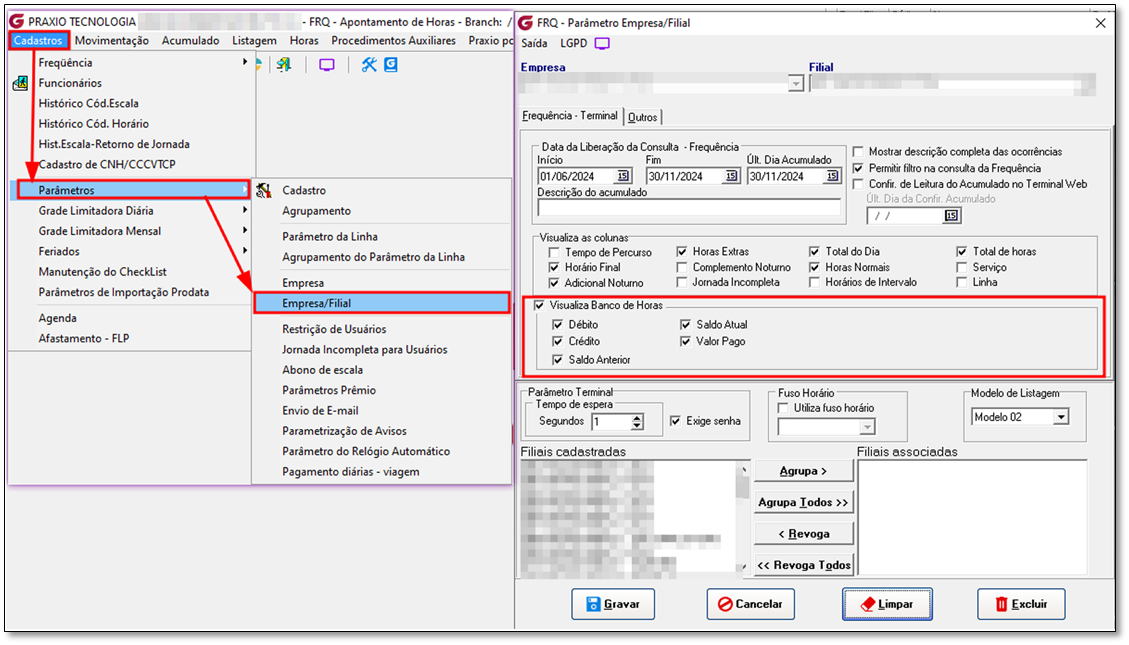Viewport: 1129px width, 645px height.
Task: Uncheck Horas Extras column
Action: tap(682, 252)
